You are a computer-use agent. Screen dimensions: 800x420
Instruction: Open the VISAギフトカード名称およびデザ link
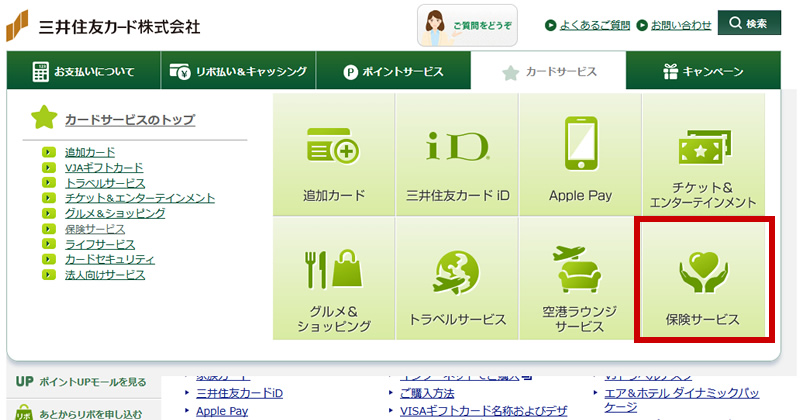(x=484, y=411)
